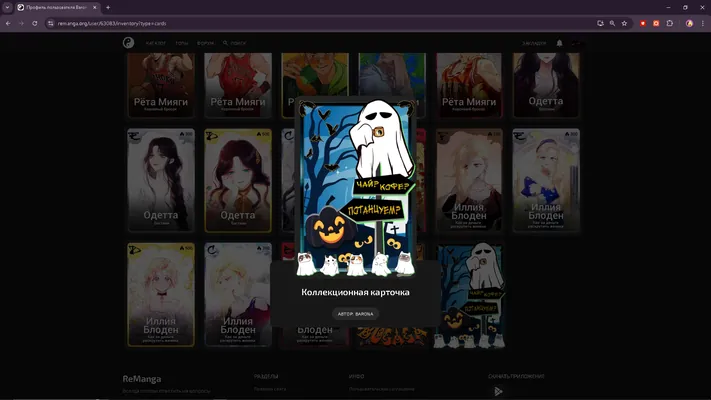Open the browser extensions puzzle icon

670,23
